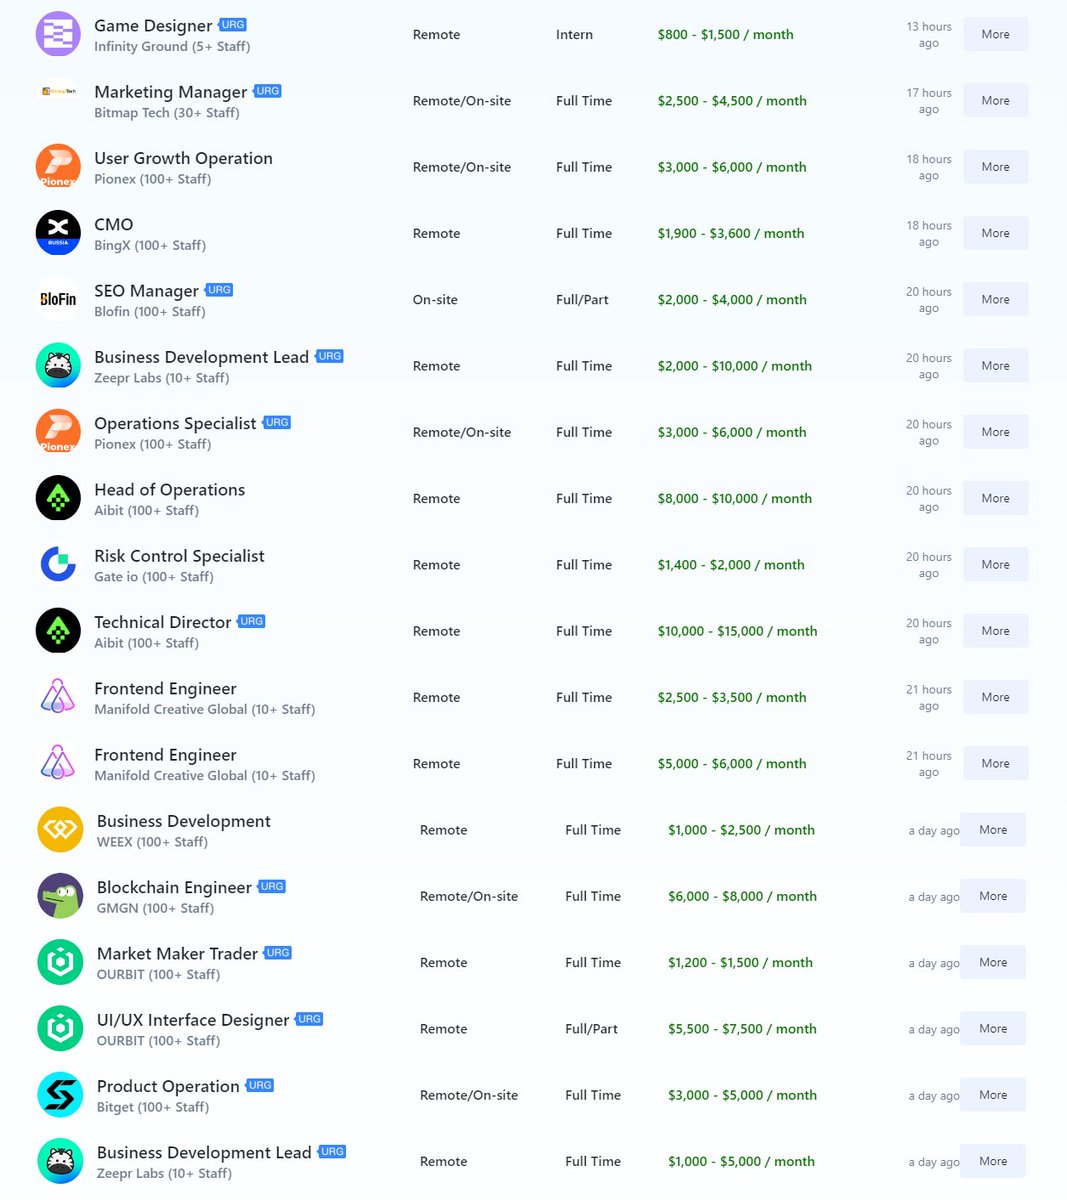
Task: Click the Infinity Ground (5+ Staff) text
Action: pos(172,46)
